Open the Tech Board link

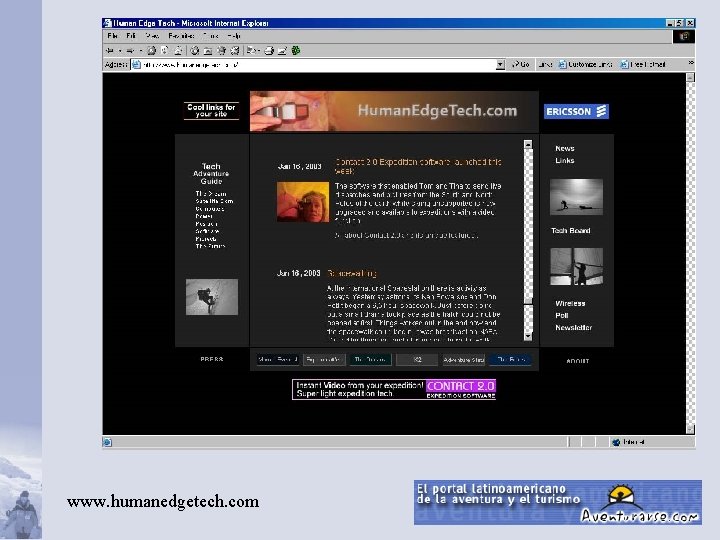570,231
